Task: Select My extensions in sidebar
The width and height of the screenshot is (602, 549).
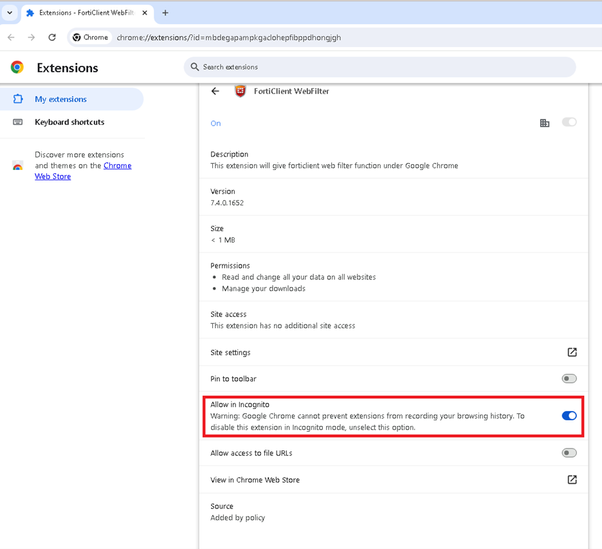Action: pos(72,99)
